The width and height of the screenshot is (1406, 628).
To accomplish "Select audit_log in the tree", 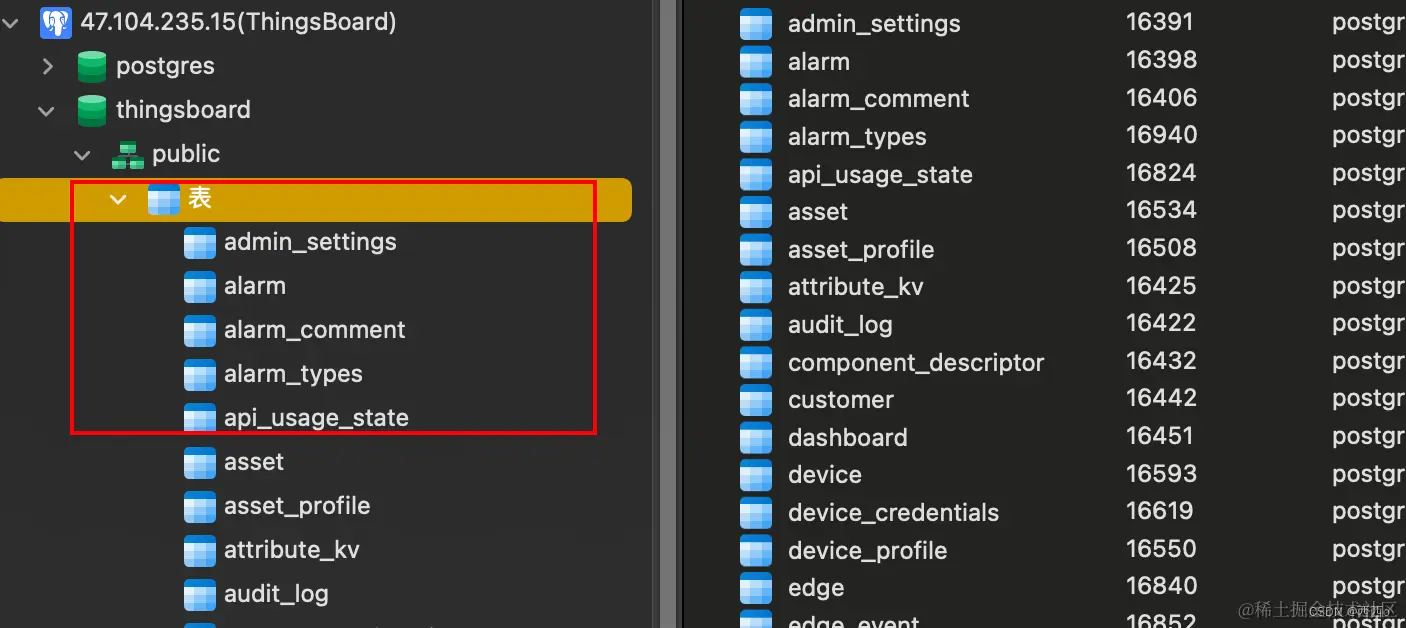I will (x=276, y=594).
